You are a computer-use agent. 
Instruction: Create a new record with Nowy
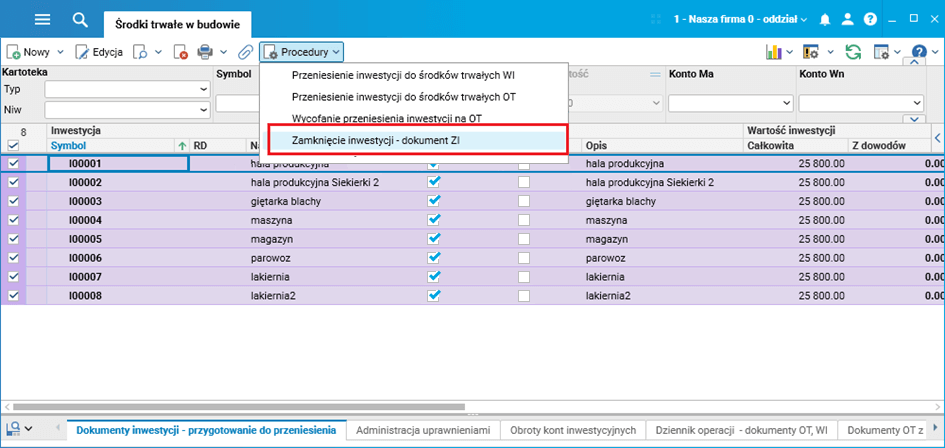(x=28, y=52)
